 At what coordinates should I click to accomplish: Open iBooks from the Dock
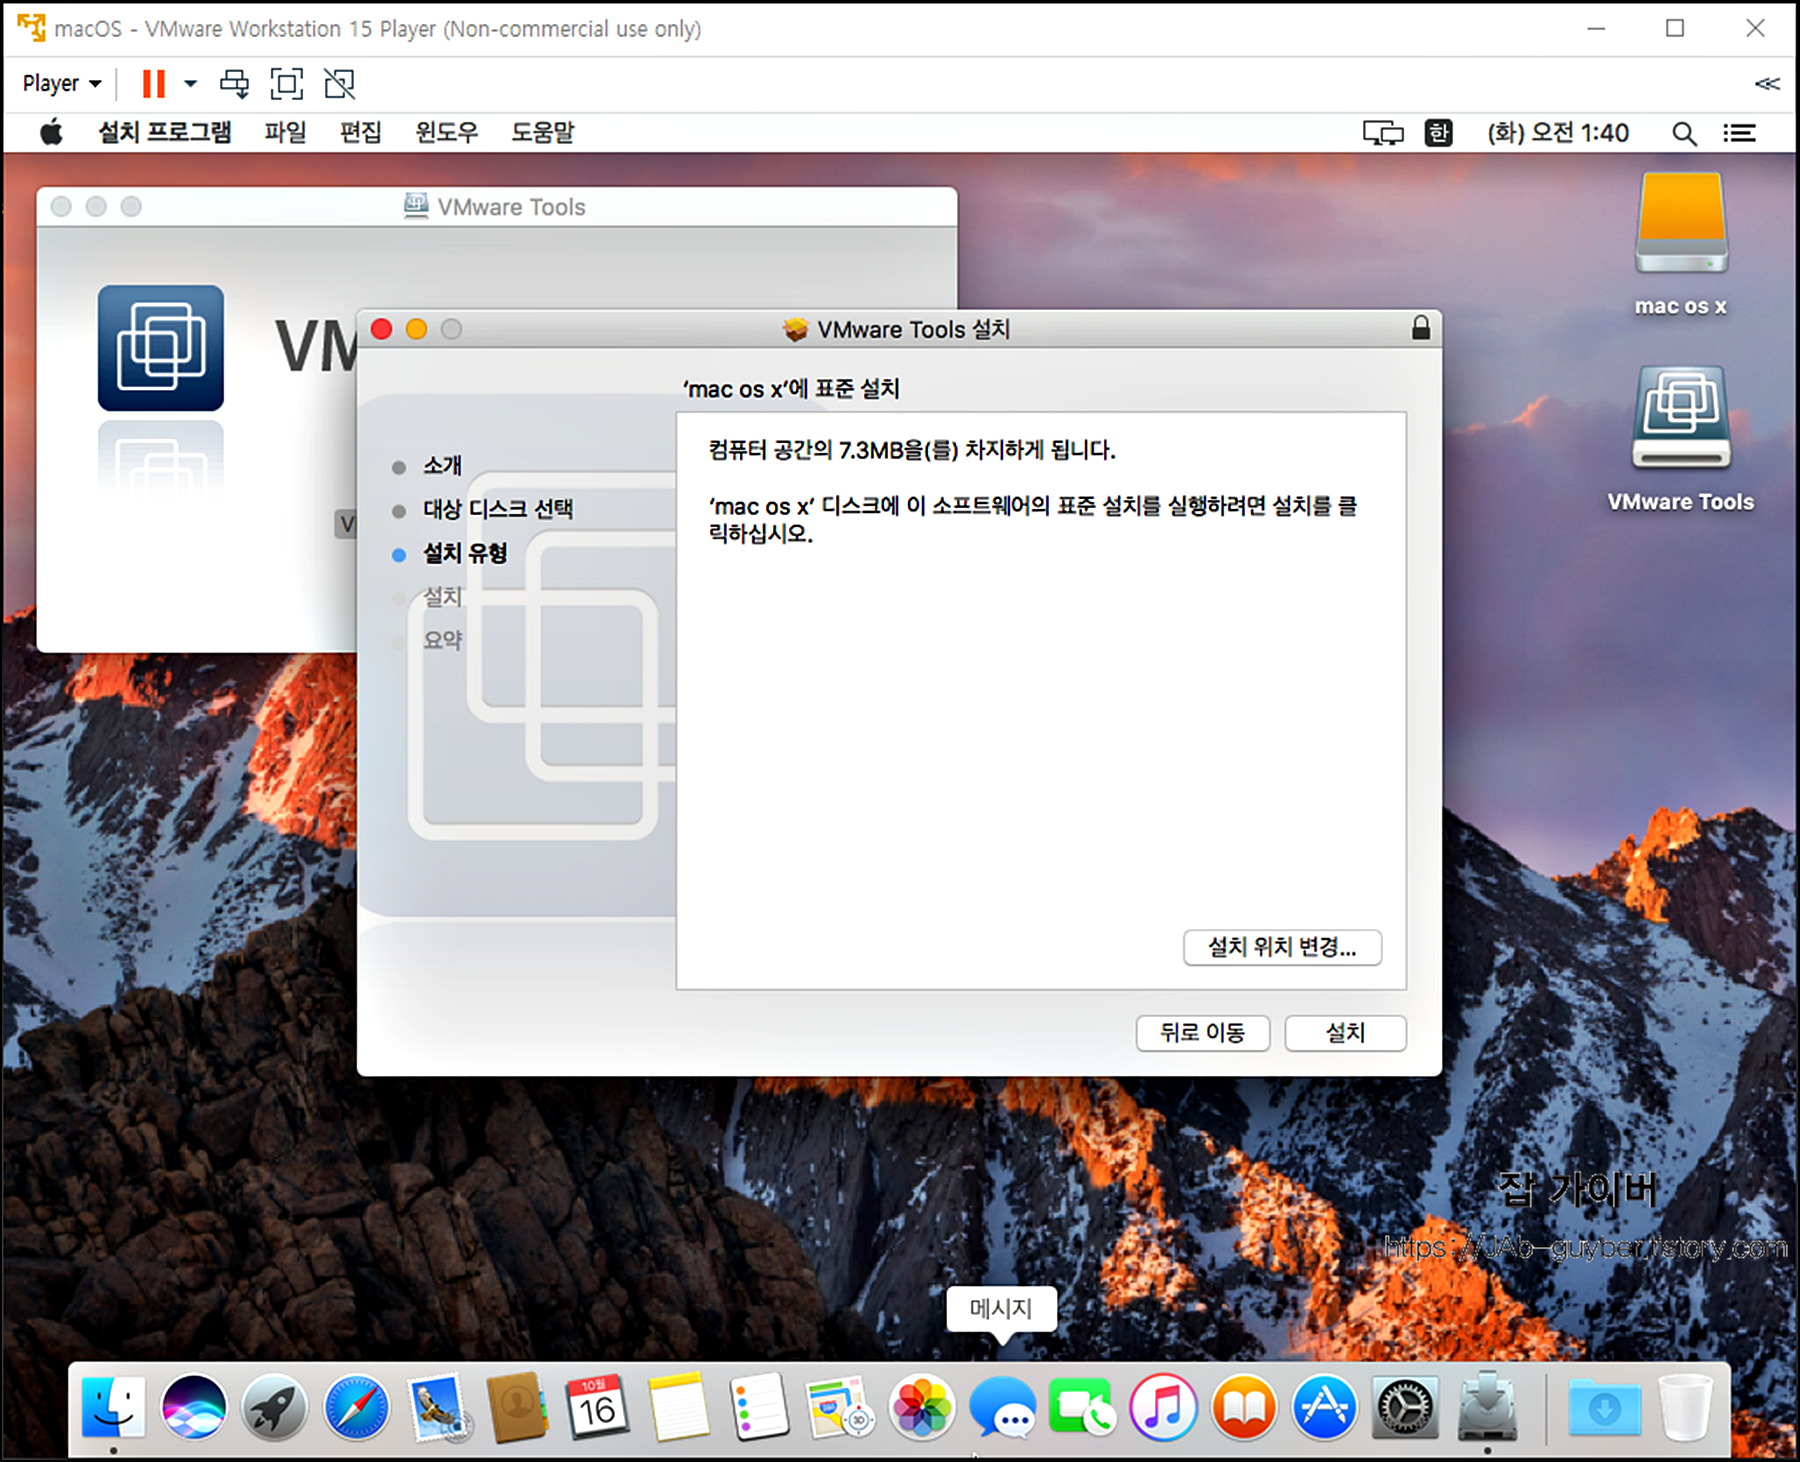point(1244,1406)
